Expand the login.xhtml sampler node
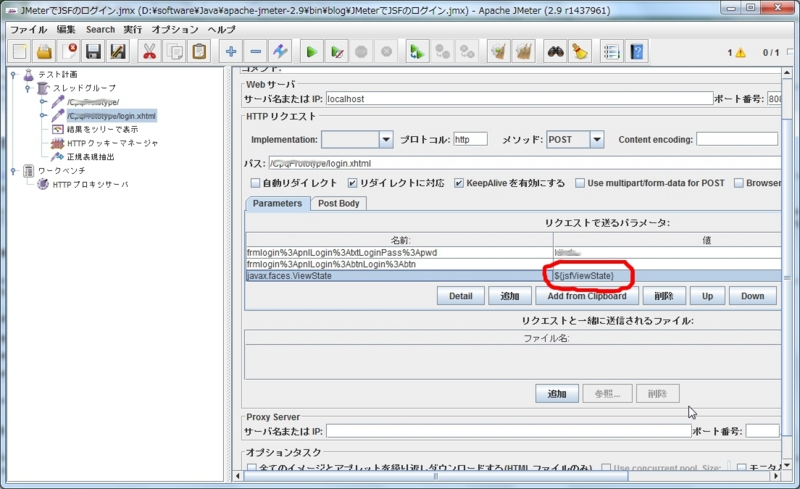Image resolution: width=800 pixels, height=489 pixels. (x=43, y=116)
